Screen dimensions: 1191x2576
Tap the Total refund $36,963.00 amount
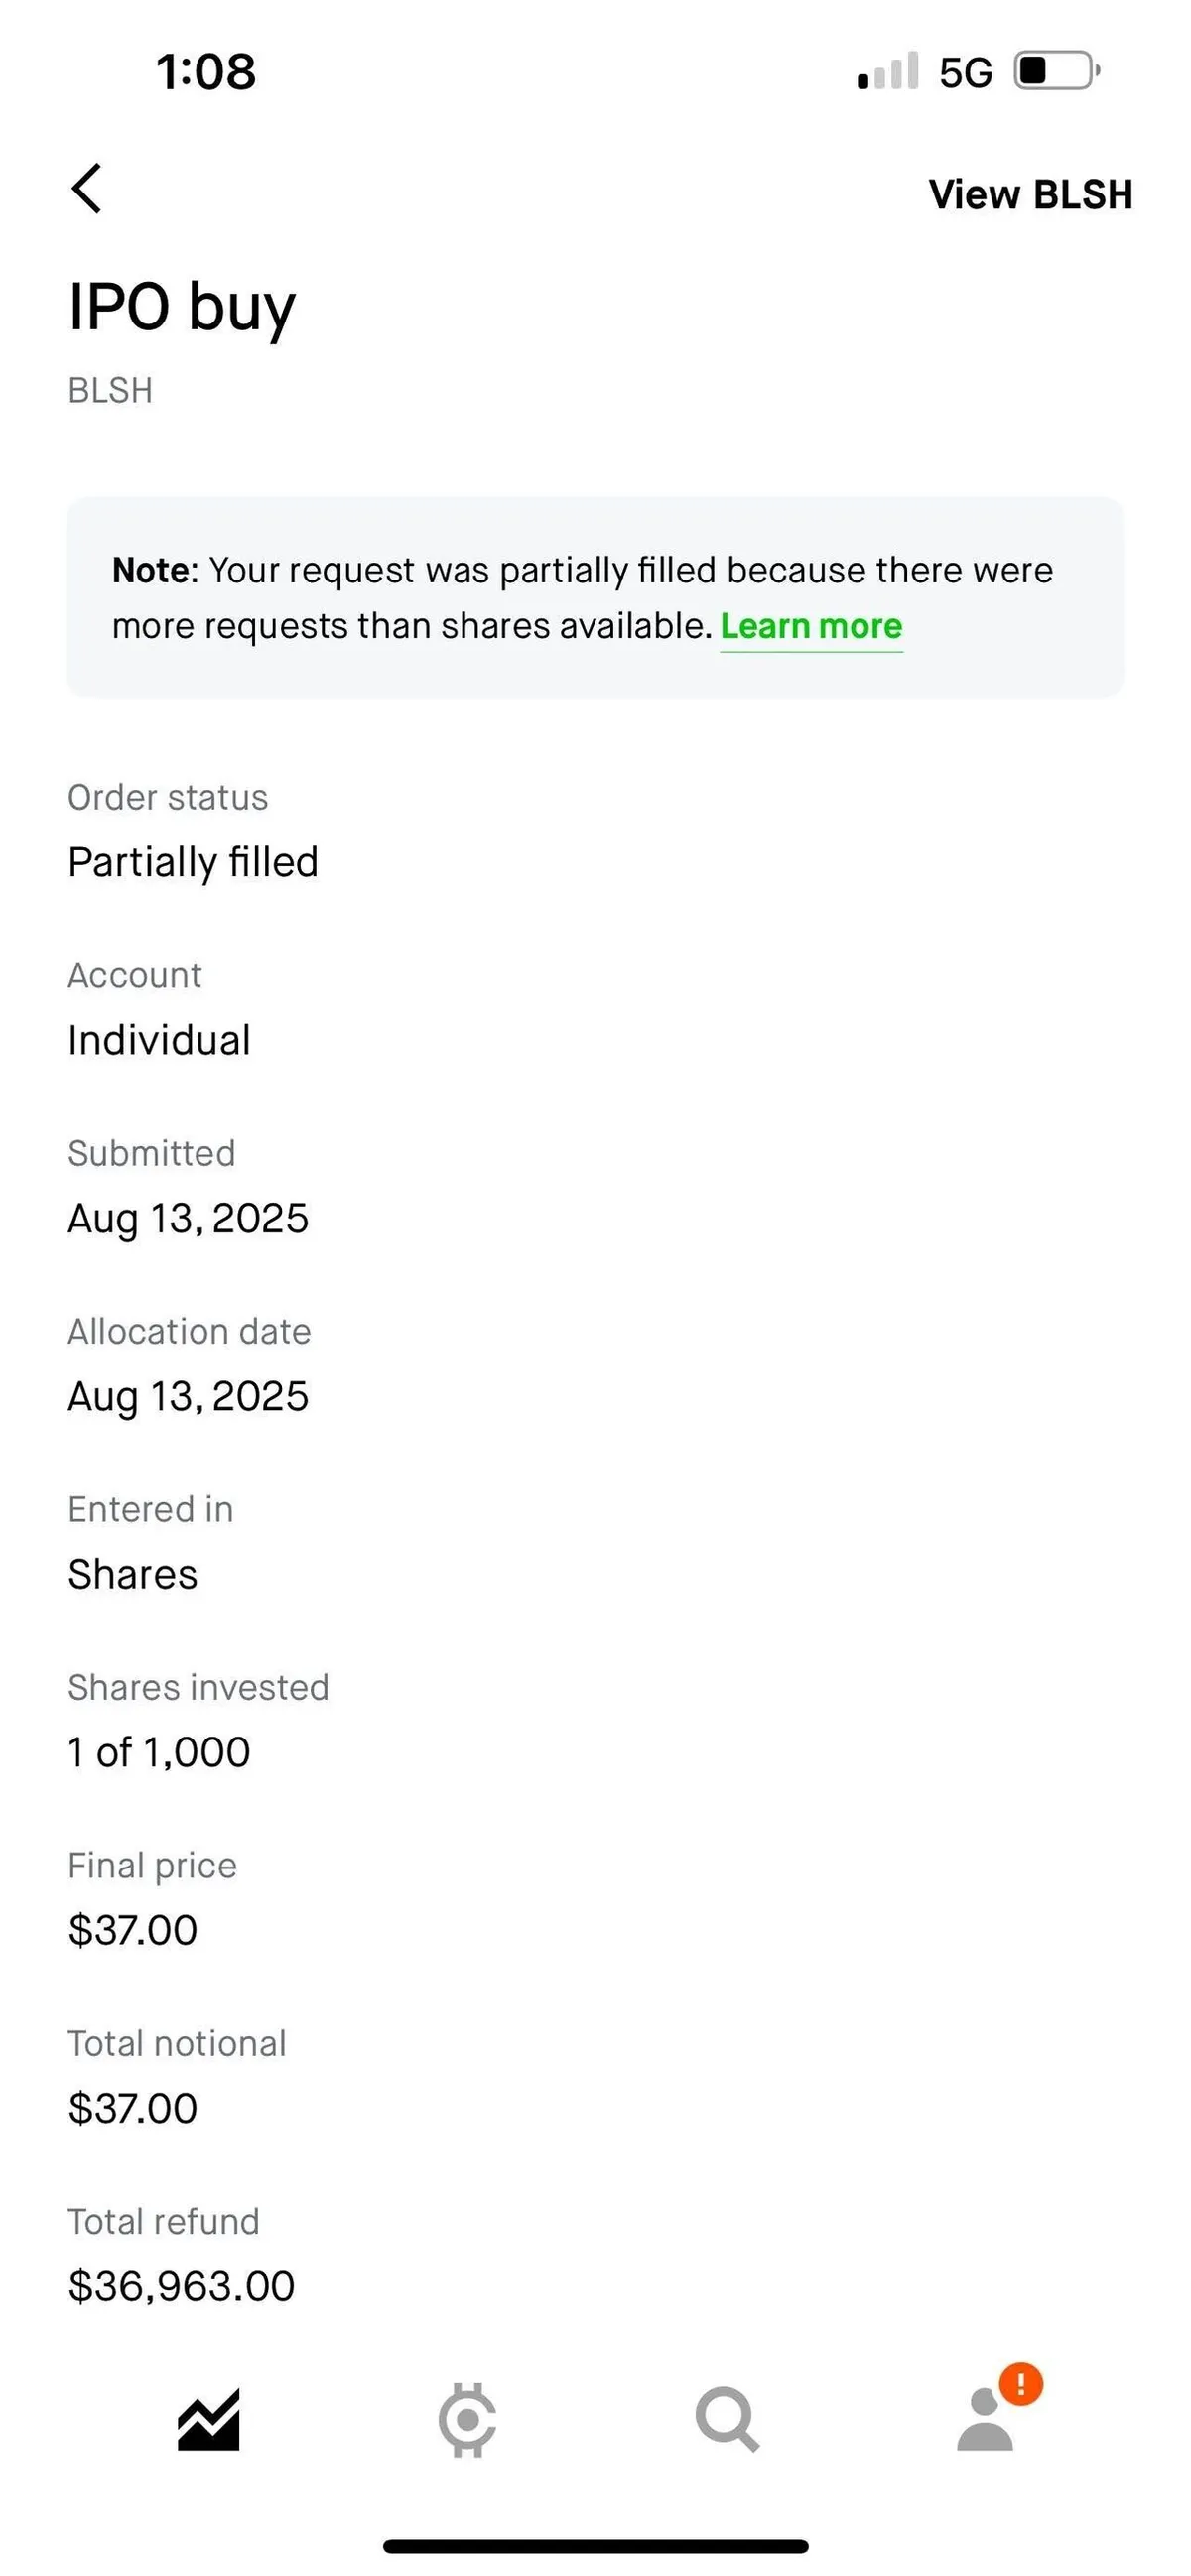(181, 2286)
